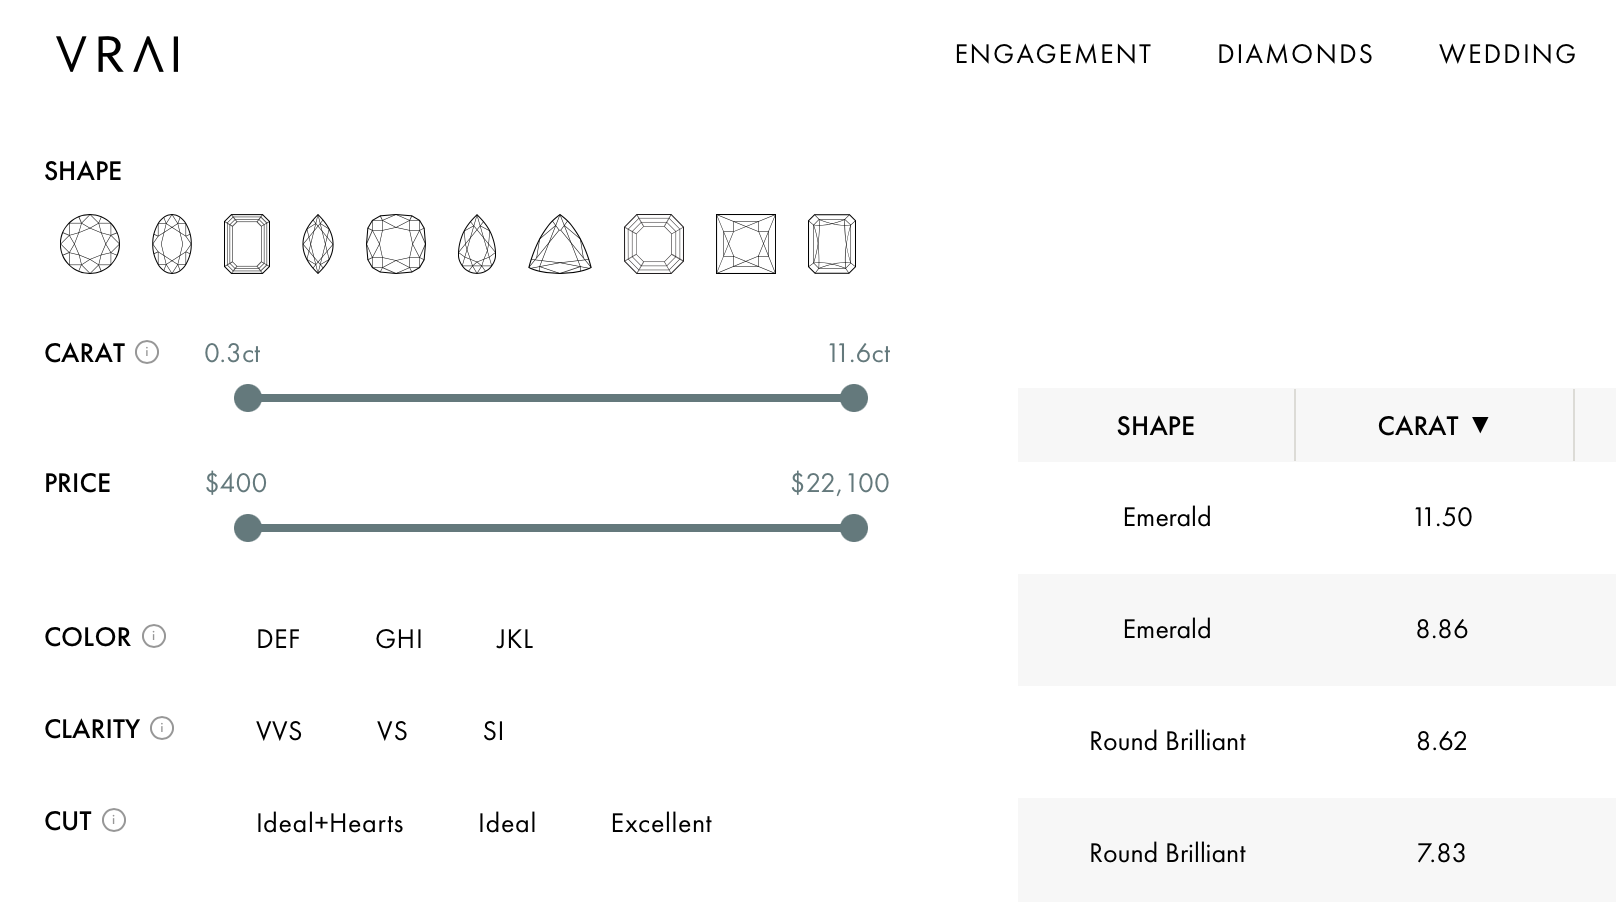This screenshot has height=902, width=1616.
Task: Choose the Pear diamond shape icon
Action: (477, 244)
